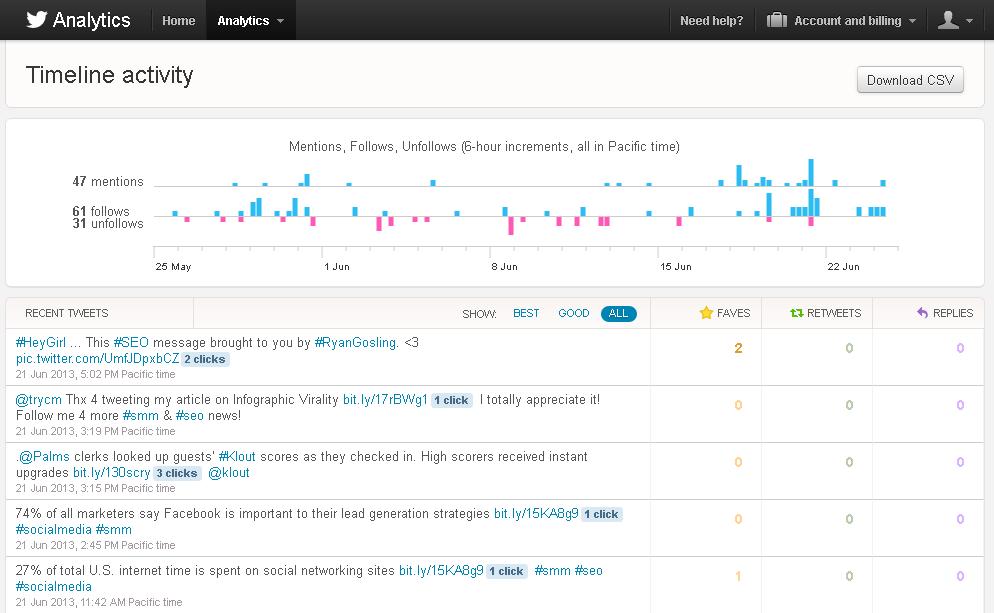Viewport: 994px width, 613px height.
Task: Click '21 Jun 2013, 3:19 PM Pacific time' timestamp
Action: [95, 432]
